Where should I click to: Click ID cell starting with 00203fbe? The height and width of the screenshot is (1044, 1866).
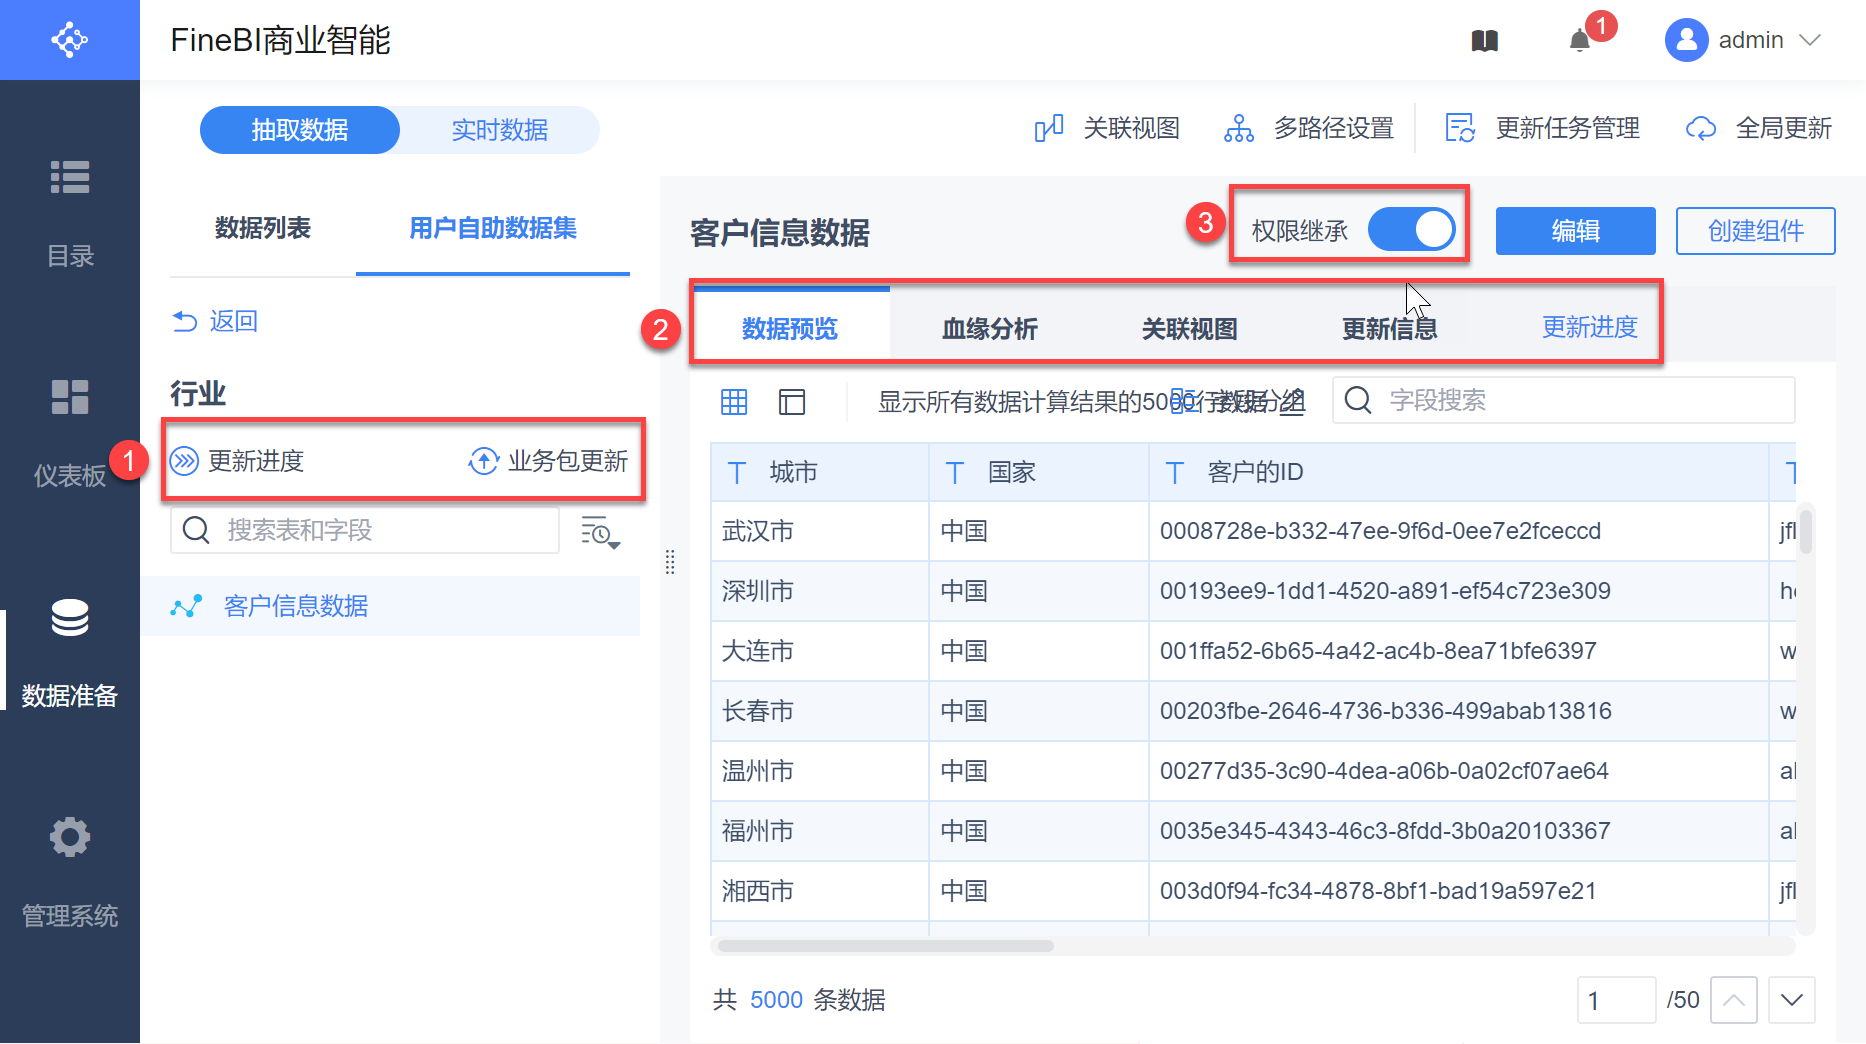pyautogui.click(x=1459, y=711)
